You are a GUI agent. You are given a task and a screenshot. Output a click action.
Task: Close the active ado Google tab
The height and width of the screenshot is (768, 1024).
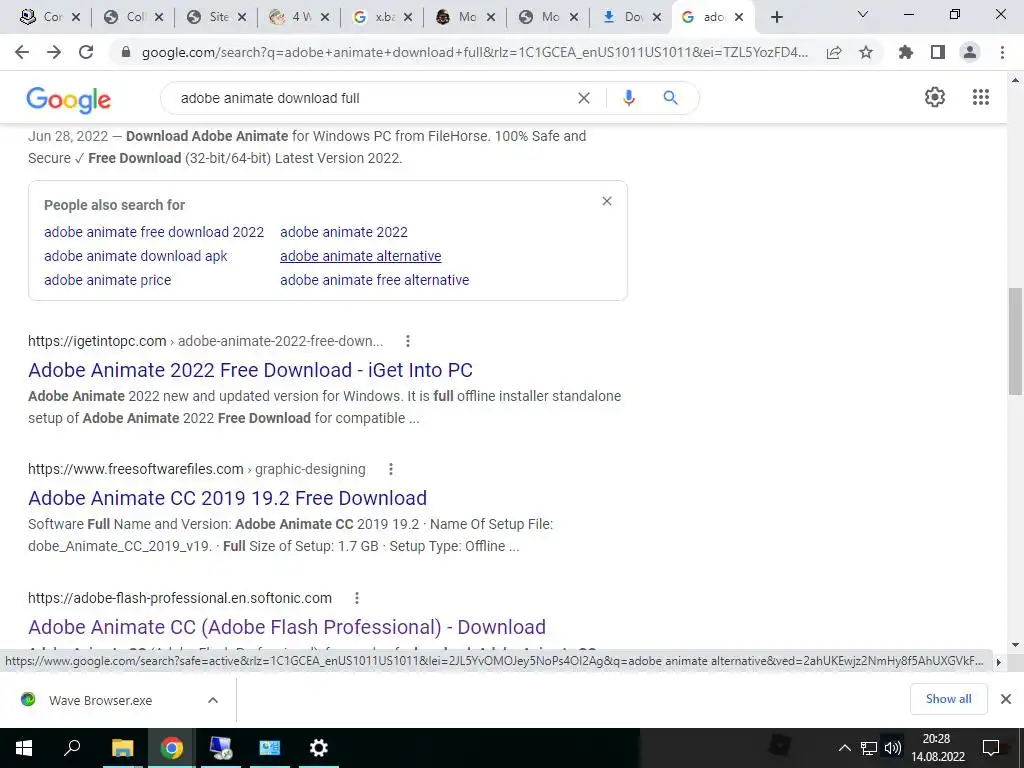(x=739, y=18)
